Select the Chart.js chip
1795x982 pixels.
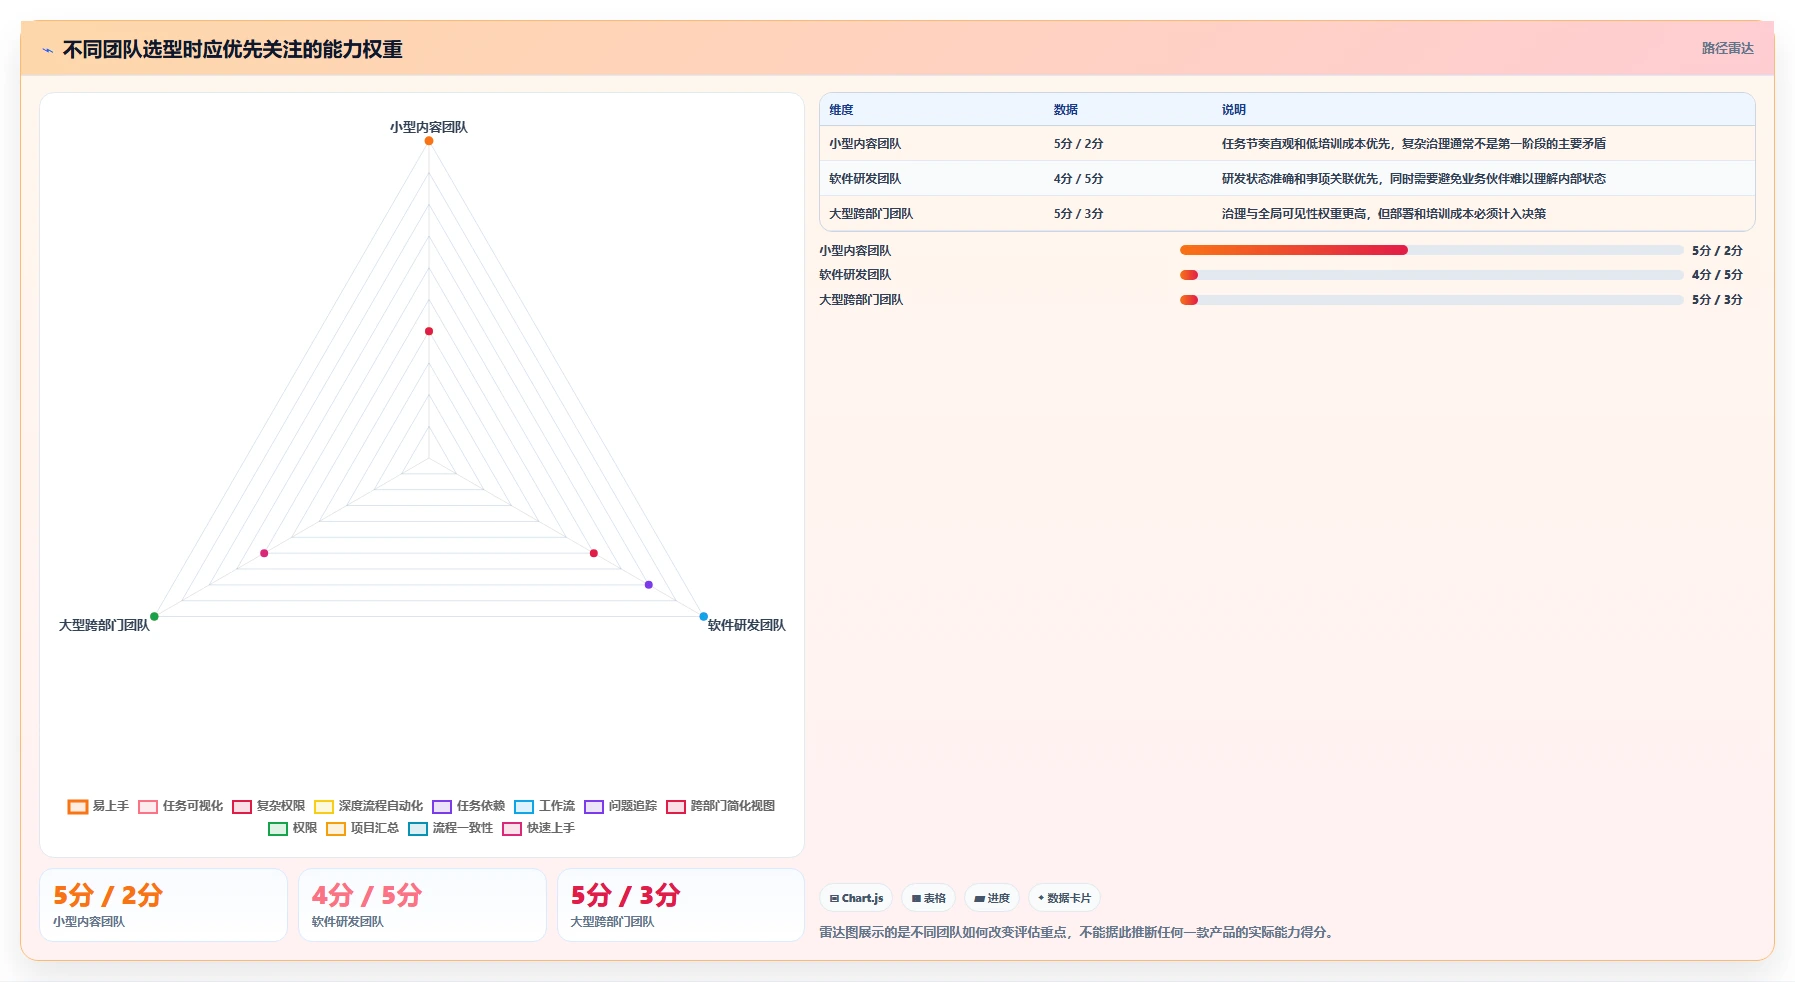point(857,898)
